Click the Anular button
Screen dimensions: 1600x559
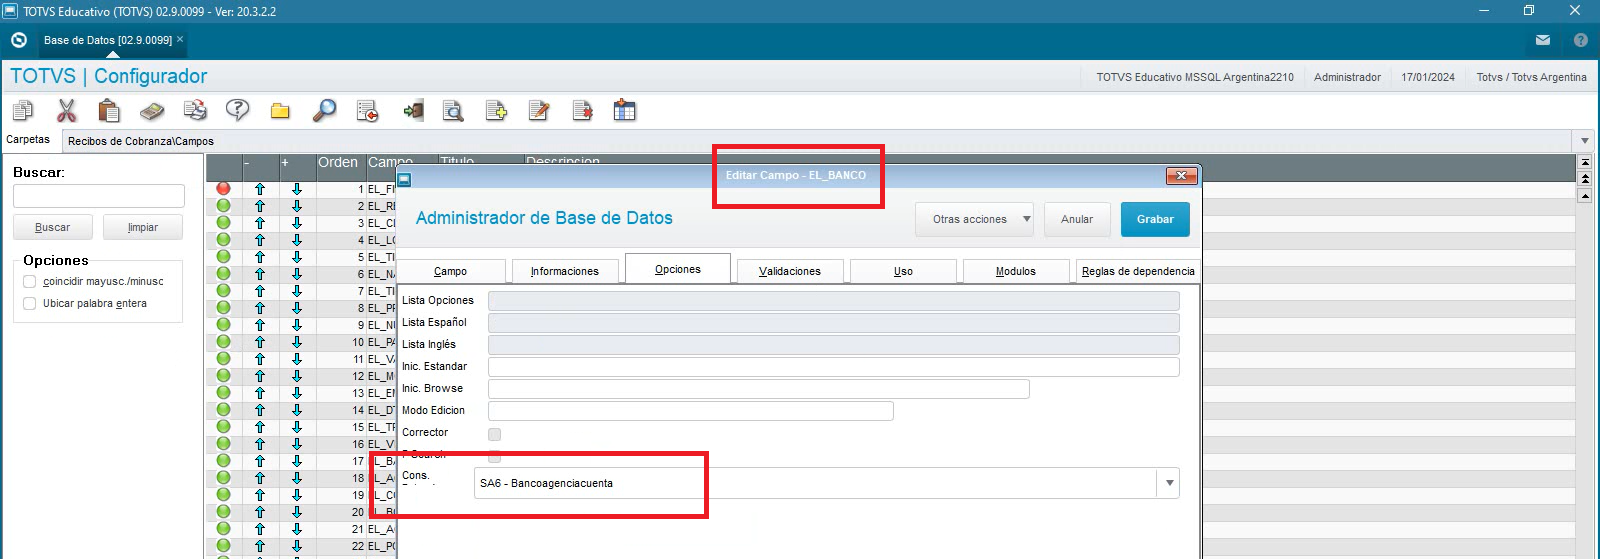click(1077, 219)
